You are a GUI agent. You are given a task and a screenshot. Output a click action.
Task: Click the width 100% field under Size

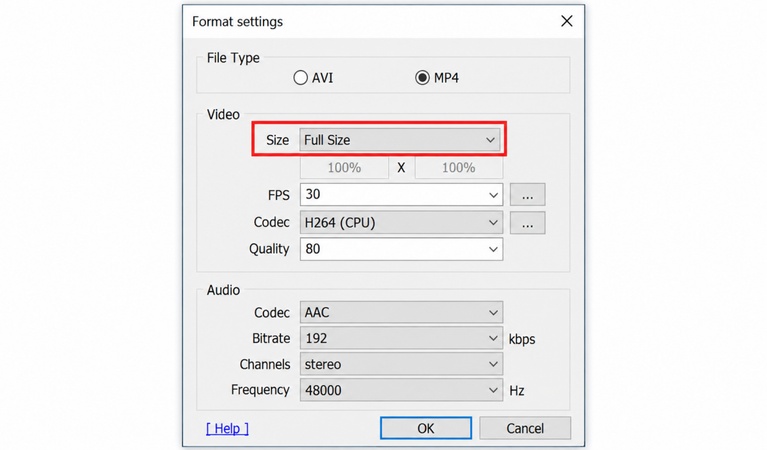(344, 168)
